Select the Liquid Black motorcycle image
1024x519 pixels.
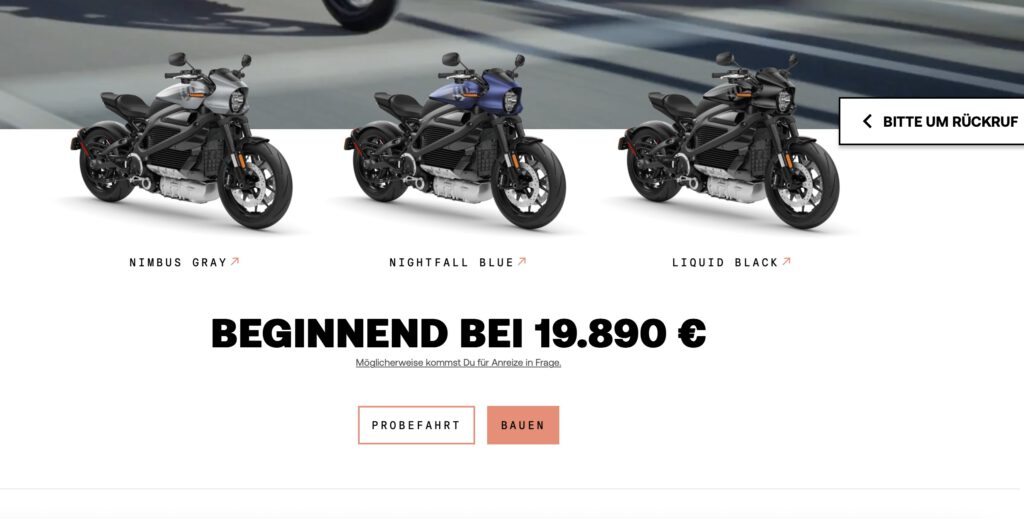pyautogui.click(x=729, y=140)
